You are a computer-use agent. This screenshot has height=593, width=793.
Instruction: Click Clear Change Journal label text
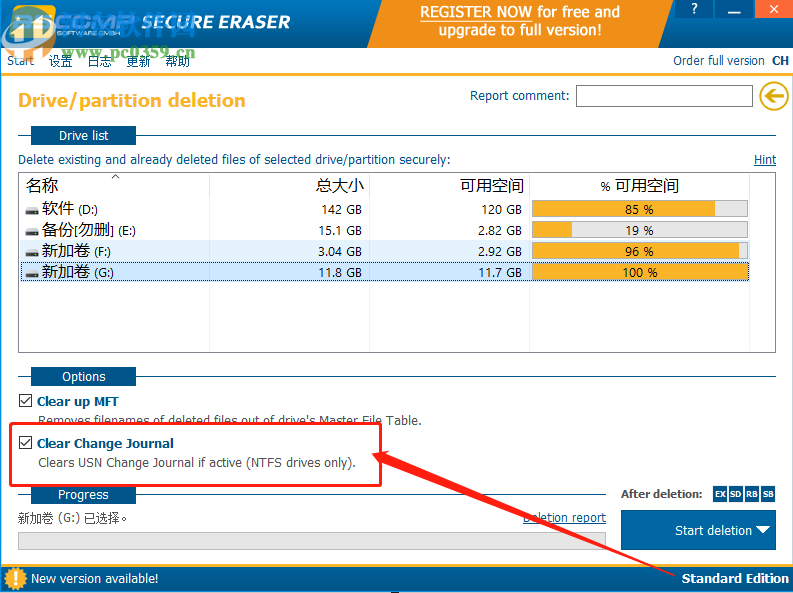pos(105,443)
